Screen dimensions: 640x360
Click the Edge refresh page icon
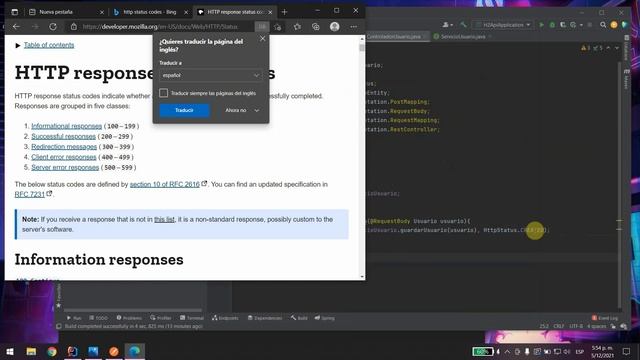(x=53, y=27)
